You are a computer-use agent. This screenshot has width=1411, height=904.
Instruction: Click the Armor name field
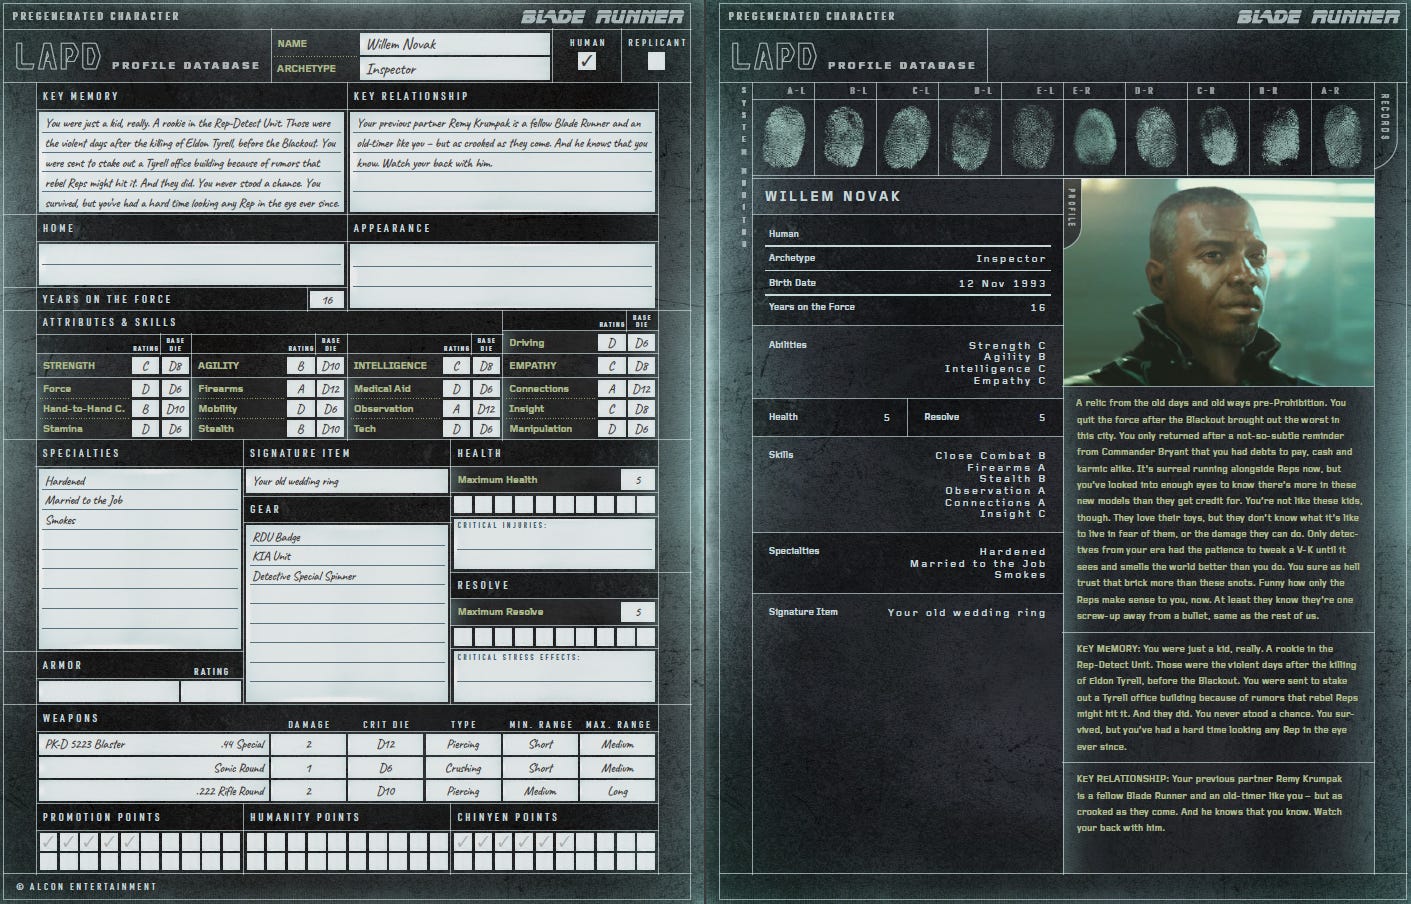pos(109,691)
